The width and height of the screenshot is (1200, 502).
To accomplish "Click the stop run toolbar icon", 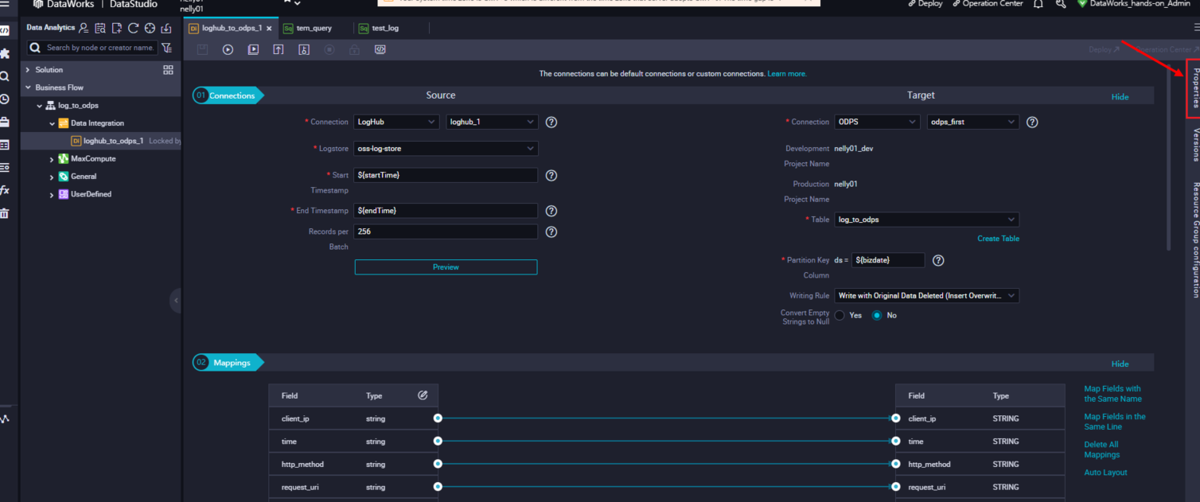I will 329,49.
